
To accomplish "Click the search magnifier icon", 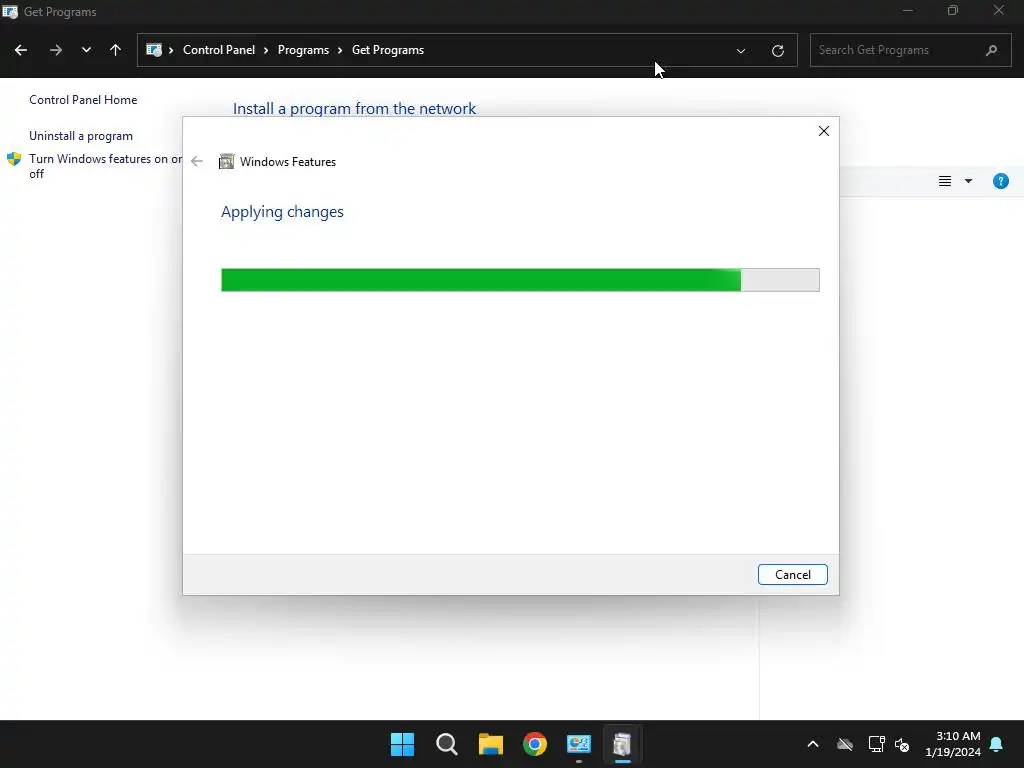I will click(991, 50).
